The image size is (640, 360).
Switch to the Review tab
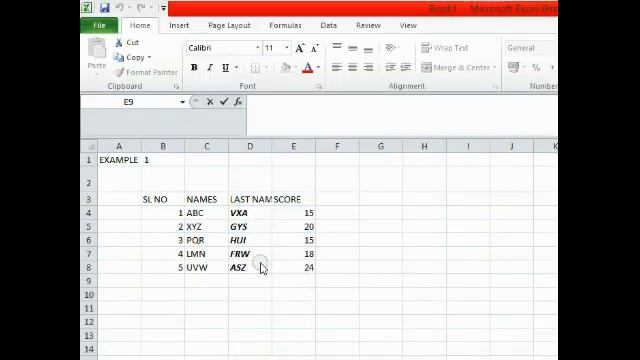point(368,25)
